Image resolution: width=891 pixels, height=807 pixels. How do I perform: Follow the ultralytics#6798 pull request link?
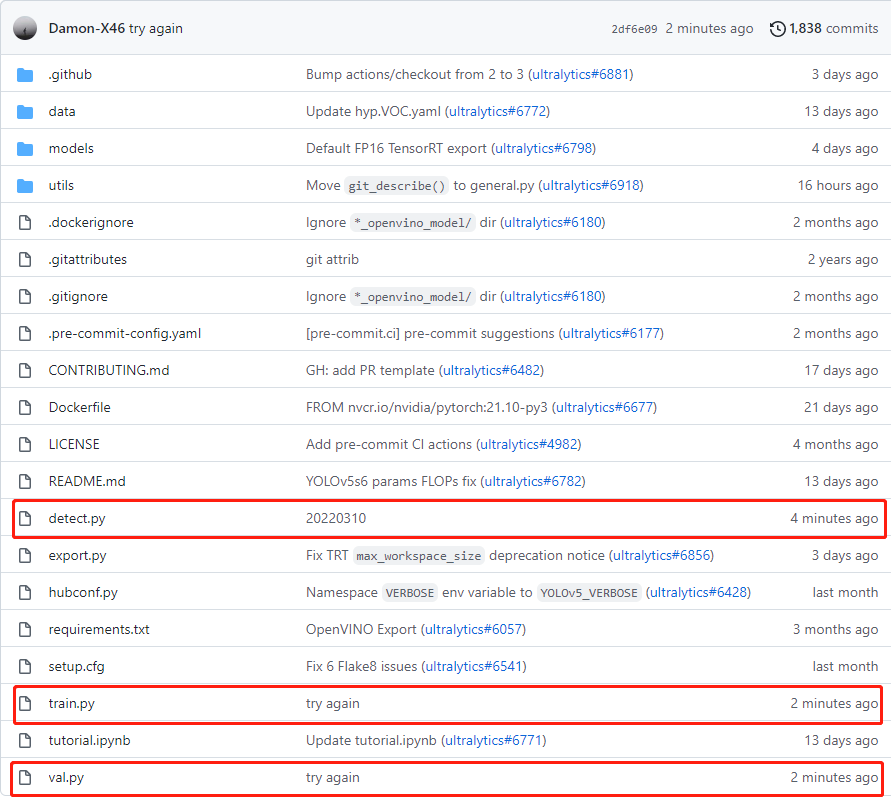click(x=543, y=148)
